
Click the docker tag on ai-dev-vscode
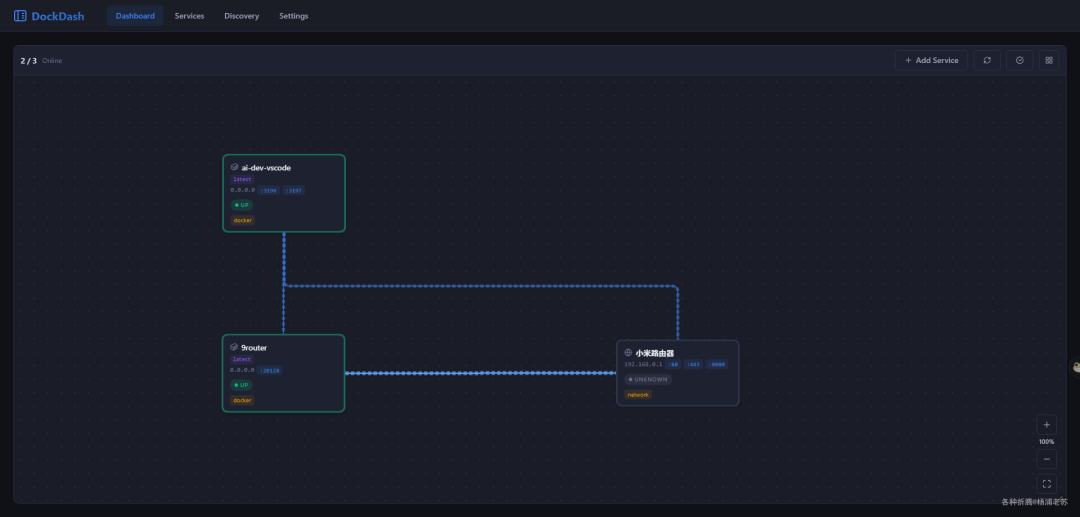(242, 220)
